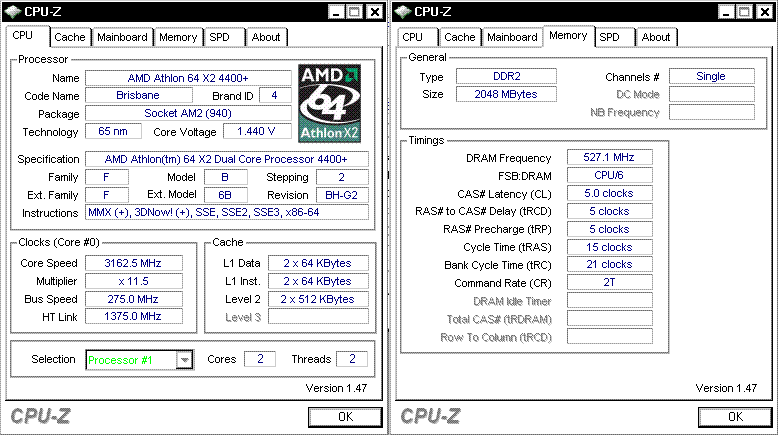
Task: Click the Code Name value Brisbane
Action: point(138,95)
